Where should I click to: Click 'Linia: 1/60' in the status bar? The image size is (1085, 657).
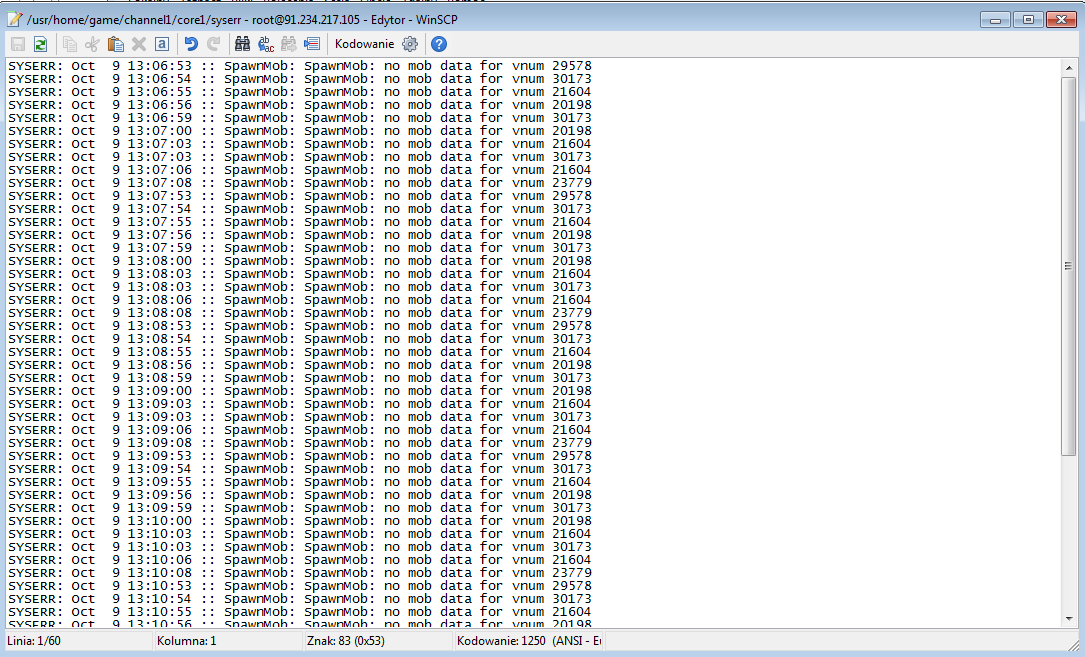click(x=34, y=641)
